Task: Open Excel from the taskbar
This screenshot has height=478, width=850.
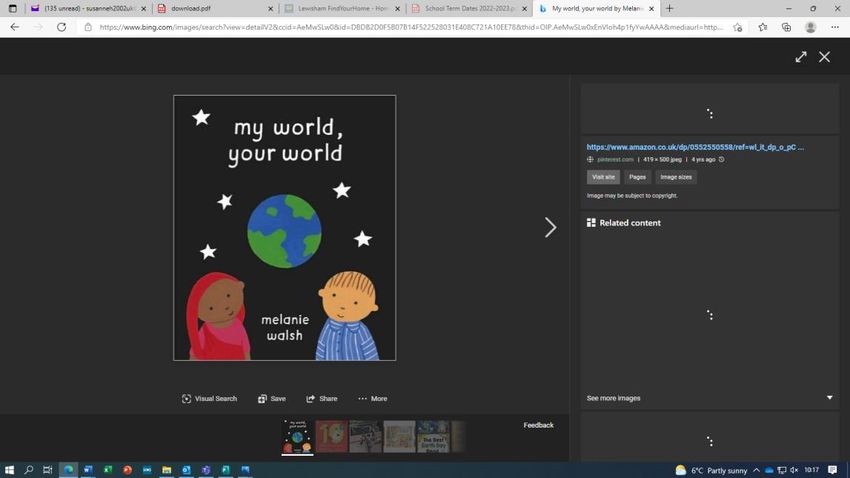Action: pyautogui.click(x=107, y=470)
